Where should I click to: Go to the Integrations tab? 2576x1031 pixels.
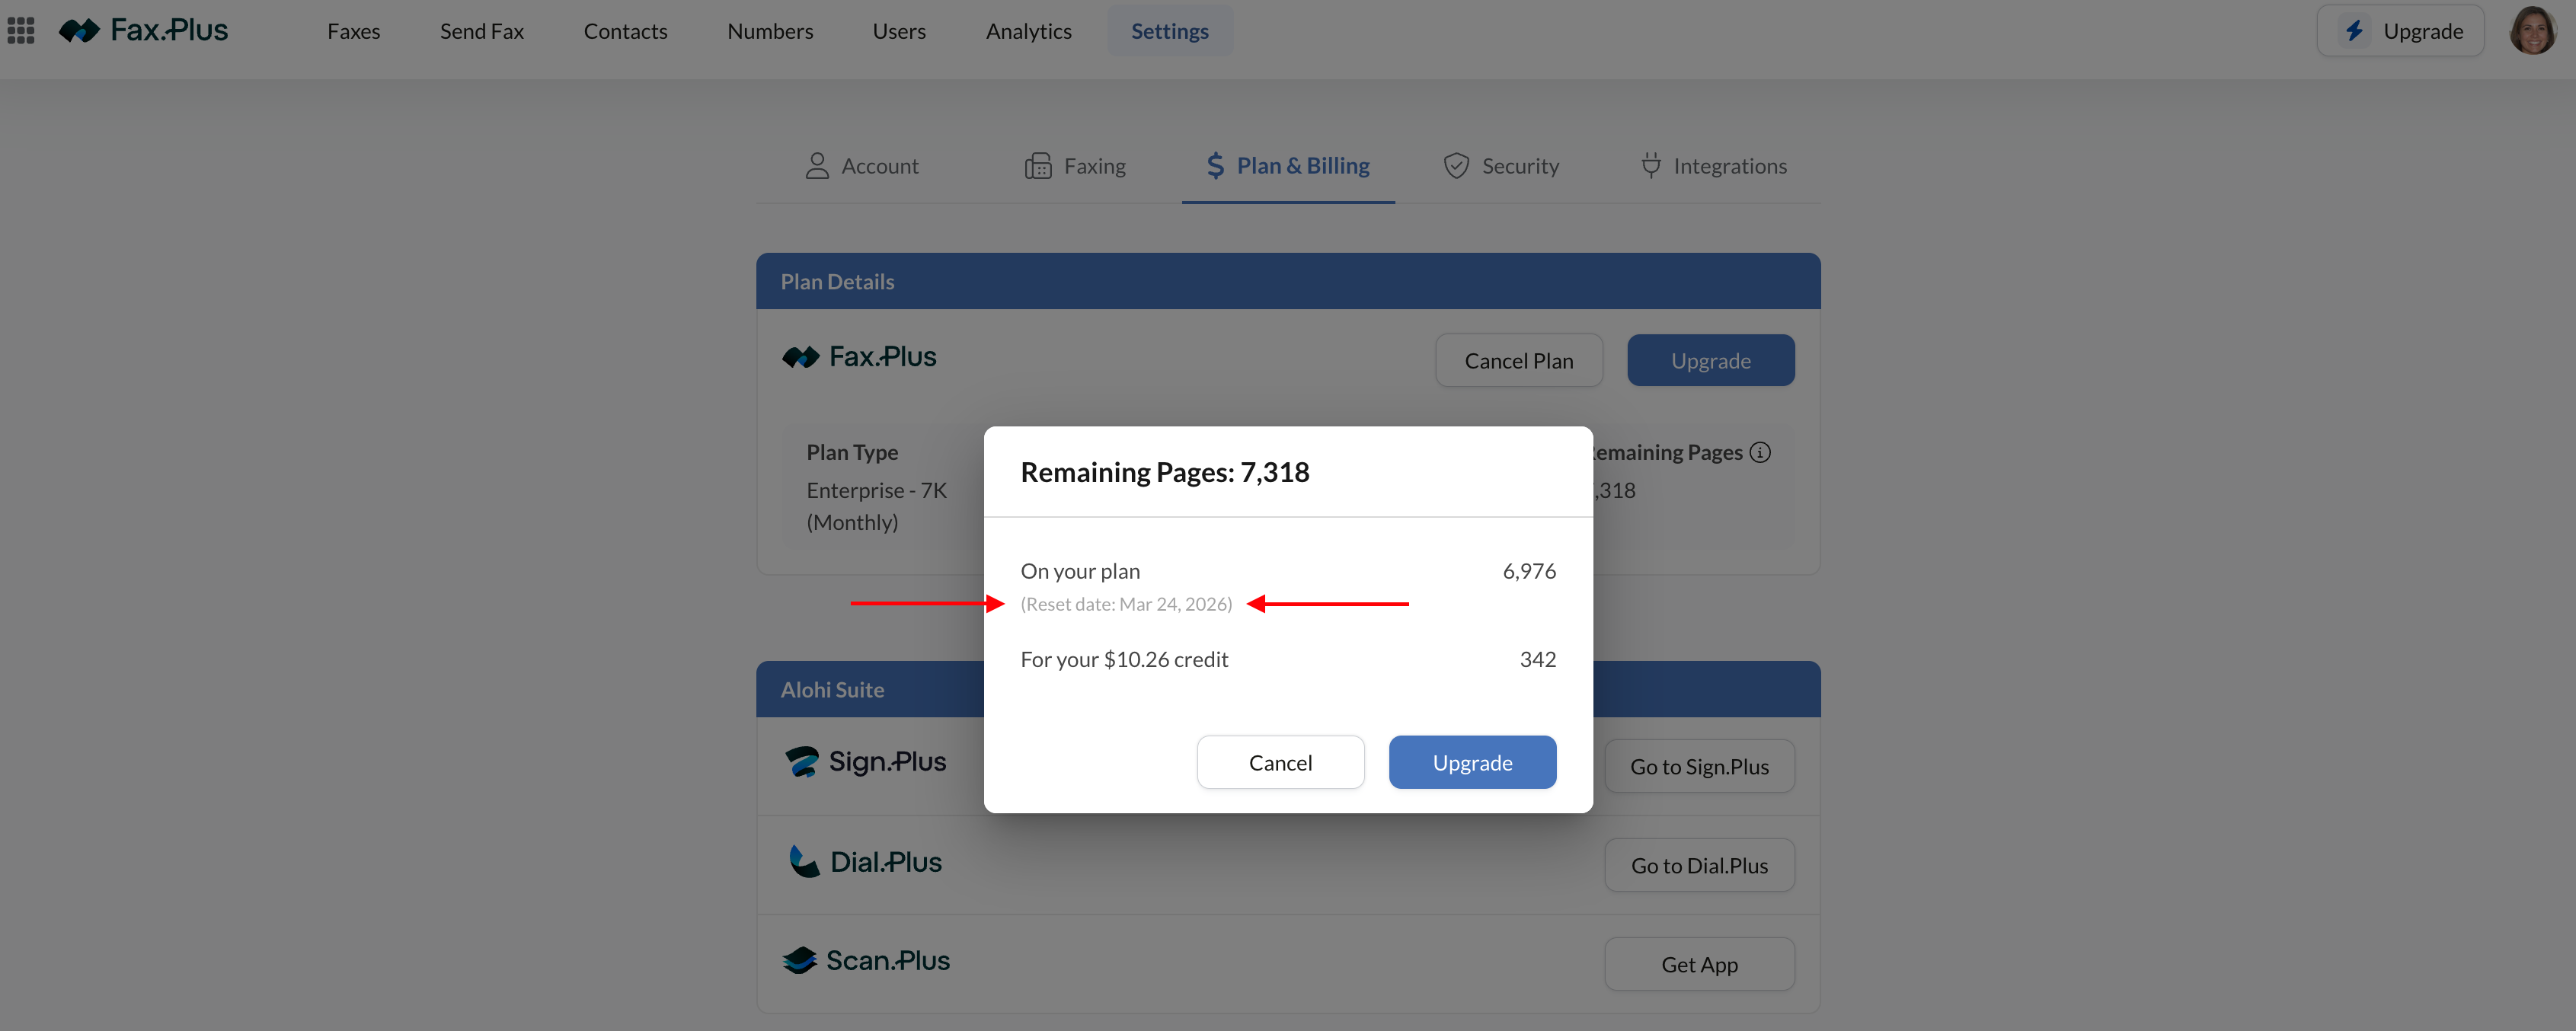[x=1714, y=166]
